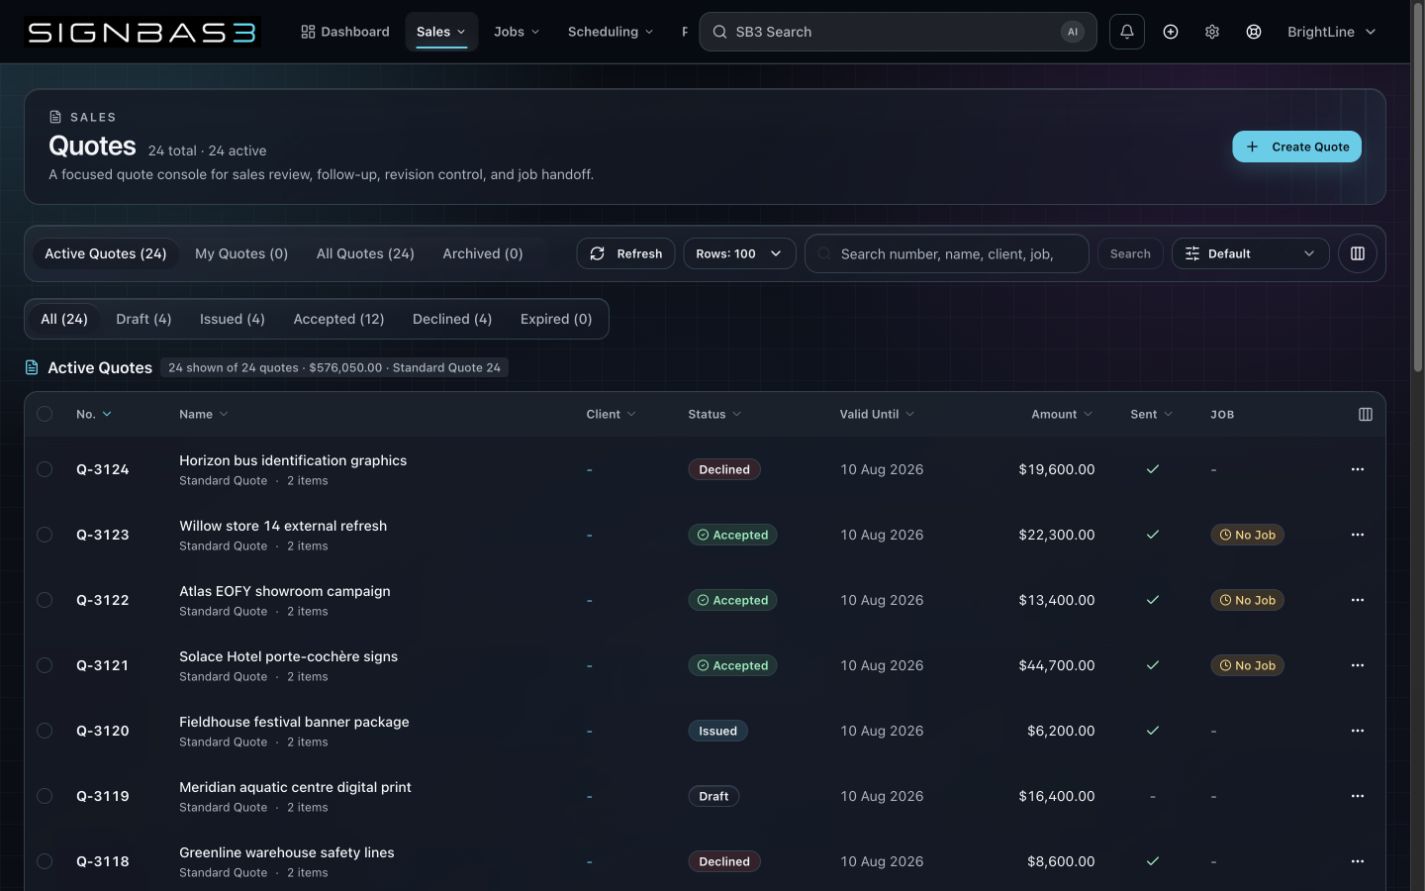
Task: Filter by the Accepted (12) tab
Action: click(338, 319)
